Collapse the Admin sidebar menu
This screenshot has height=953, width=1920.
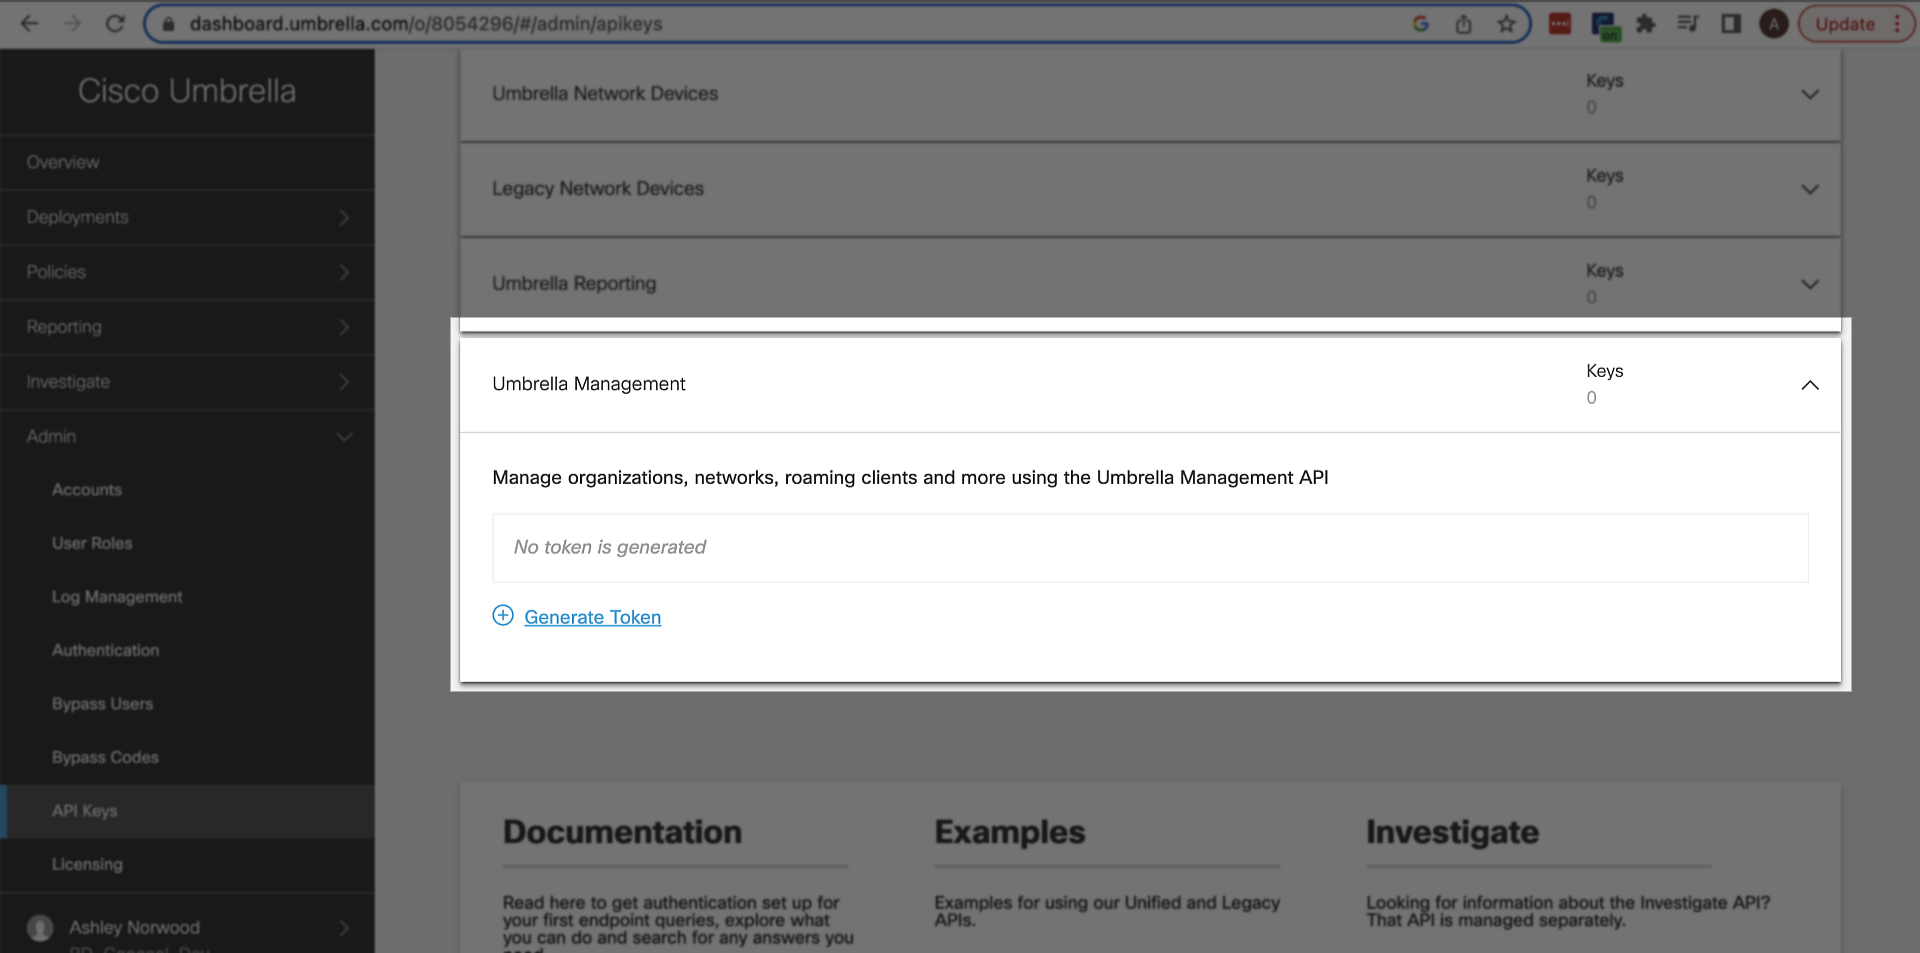(x=187, y=436)
